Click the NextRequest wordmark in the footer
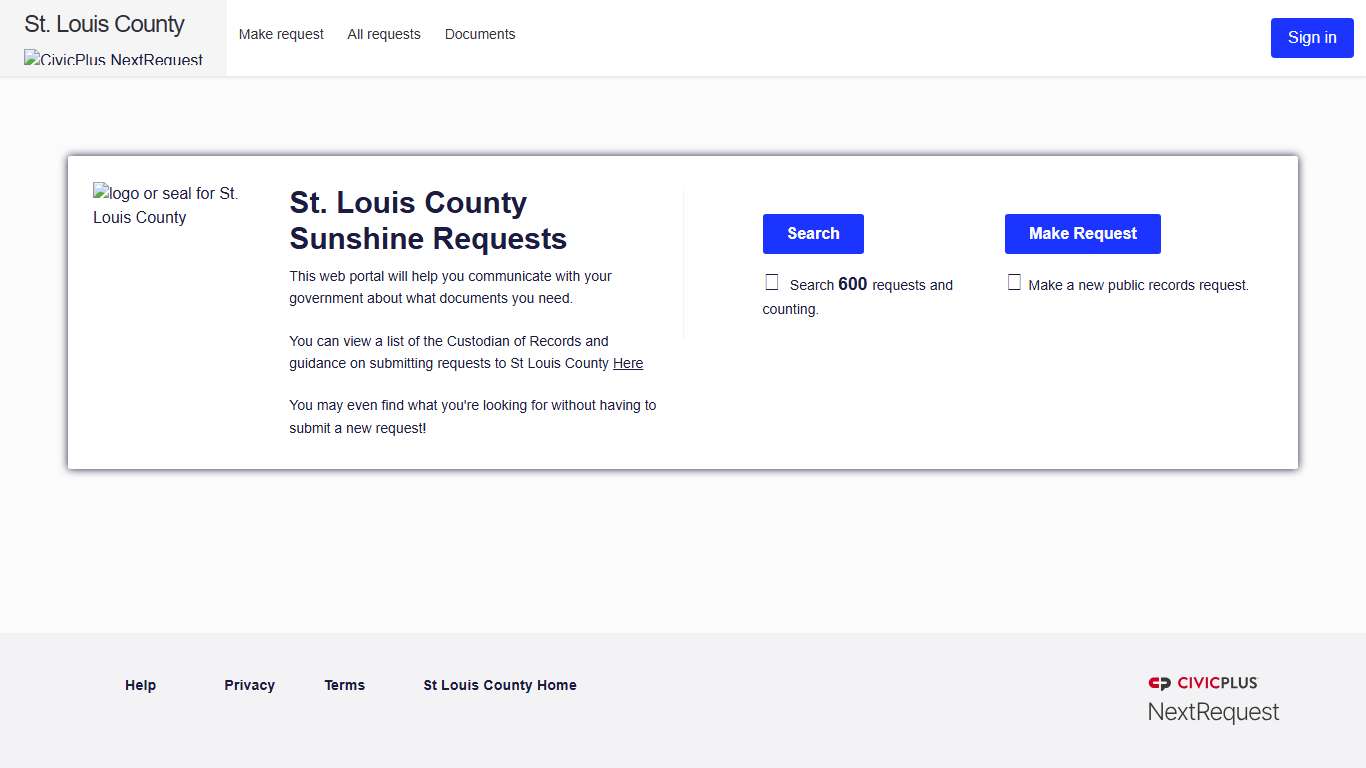 tap(1213, 711)
